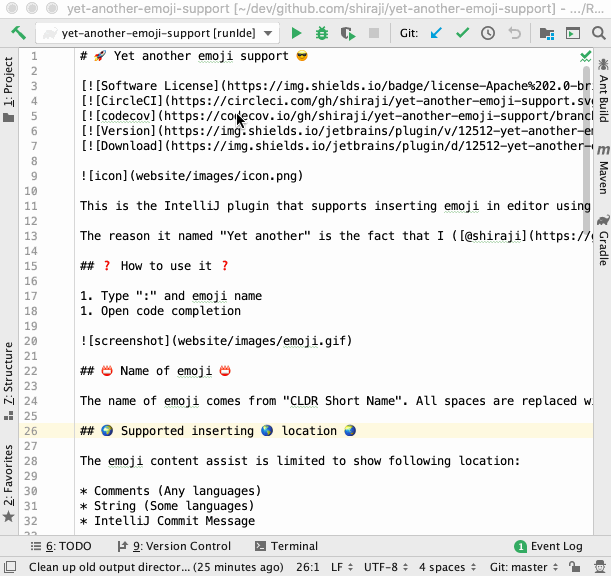Click the Version badge line
The width and height of the screenshot is (611, 576).
tap(336, 131)
